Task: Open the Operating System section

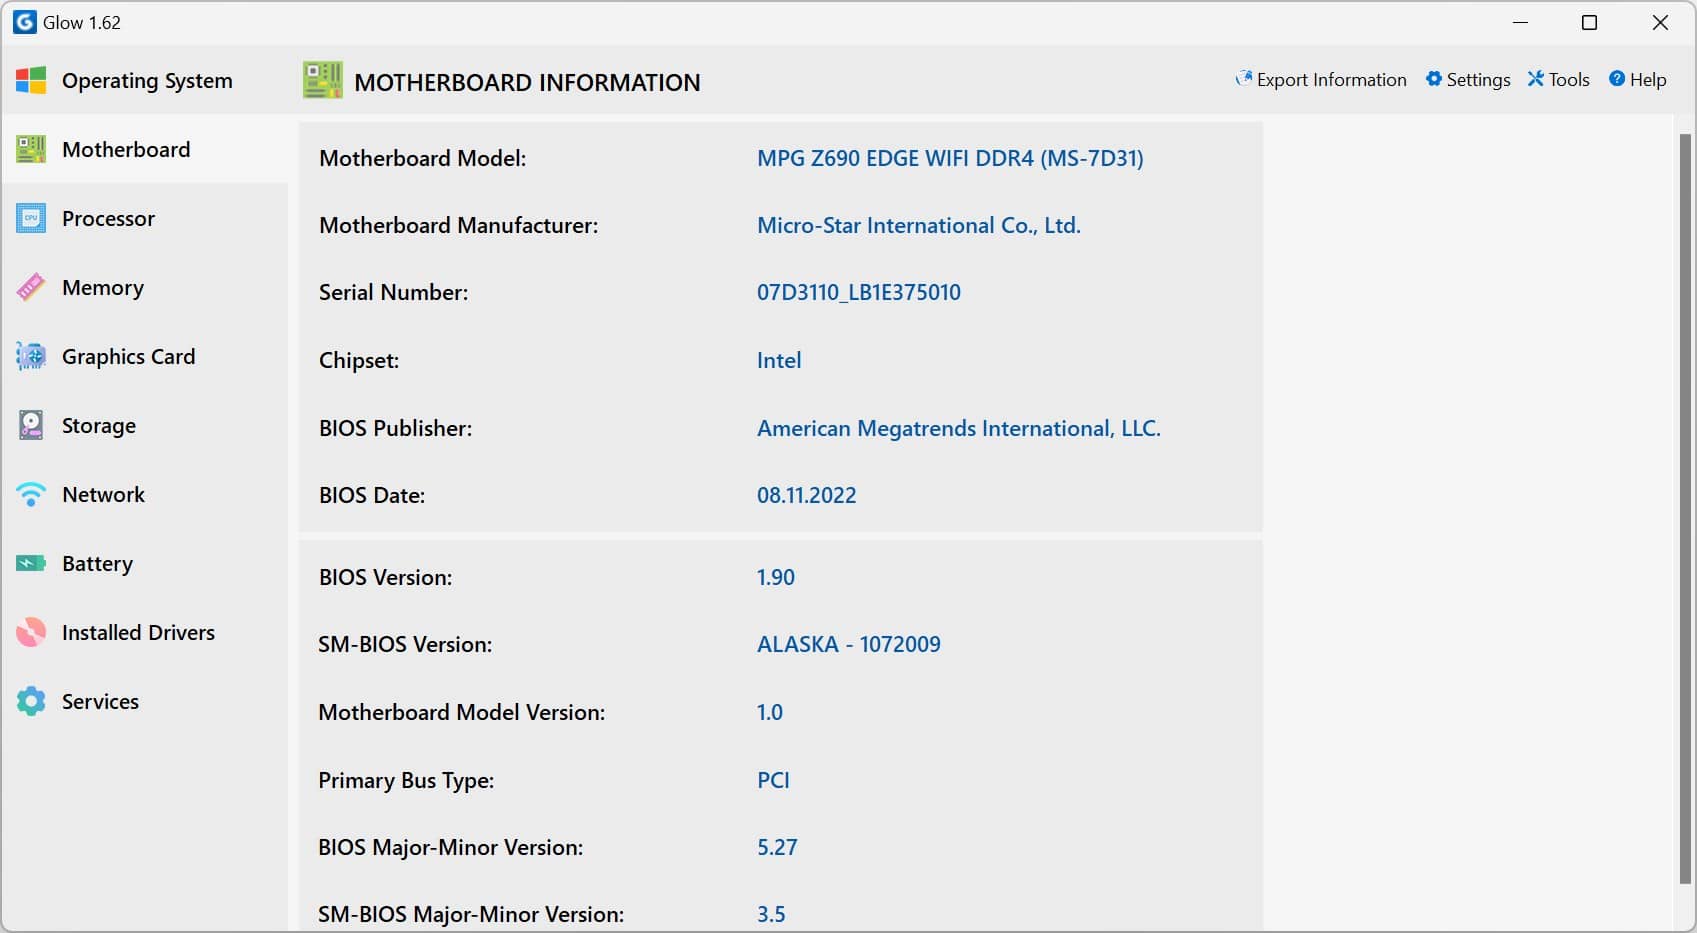Action: (x=147, y=81)
